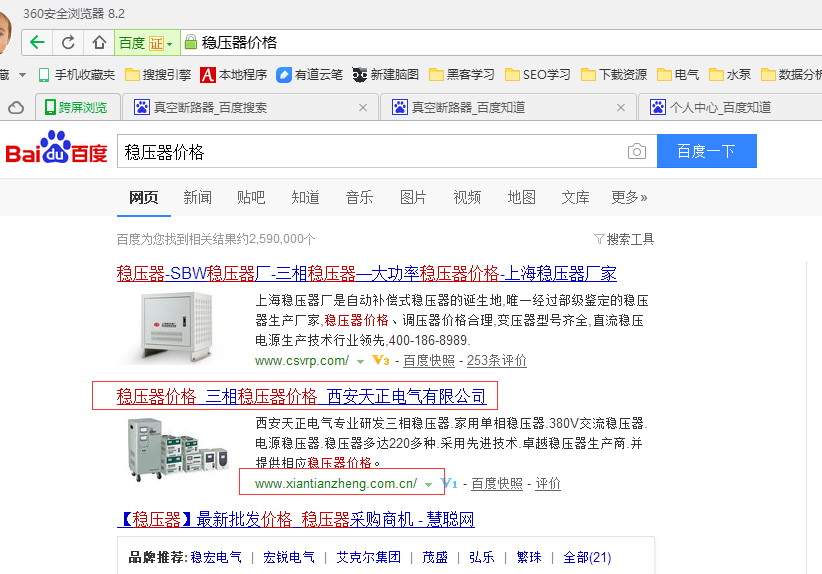
Task: Open the 稳压器-SBW稳压器厂 result link
Action: pos(366,273)
